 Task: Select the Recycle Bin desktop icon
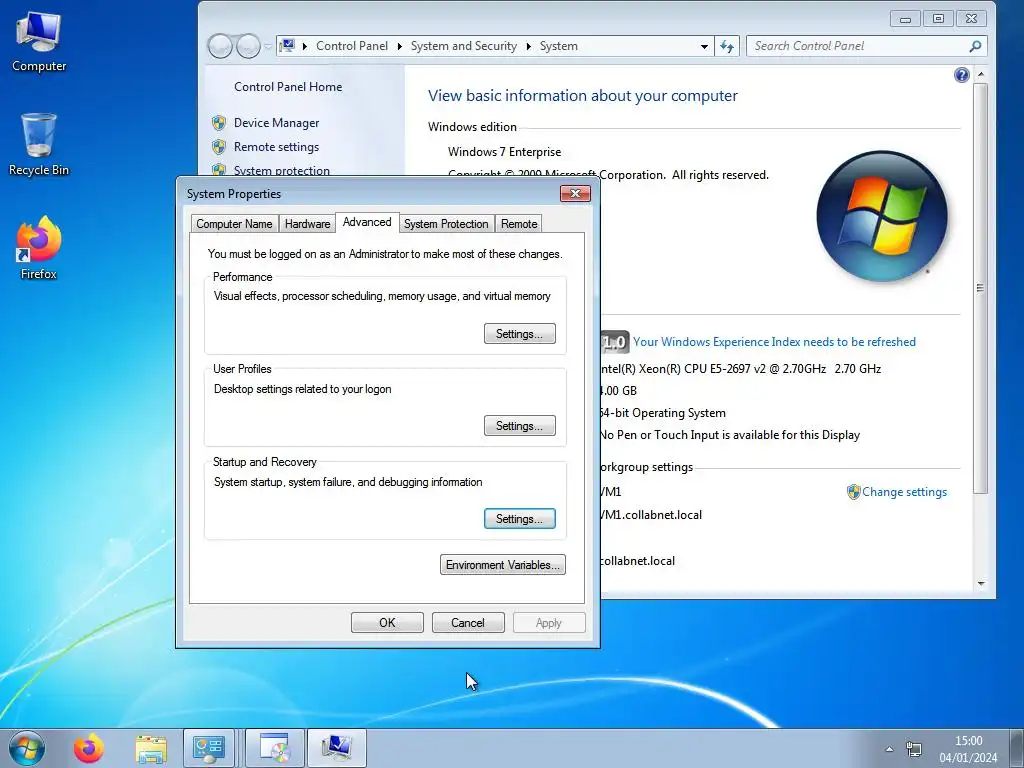pos(39,144)
